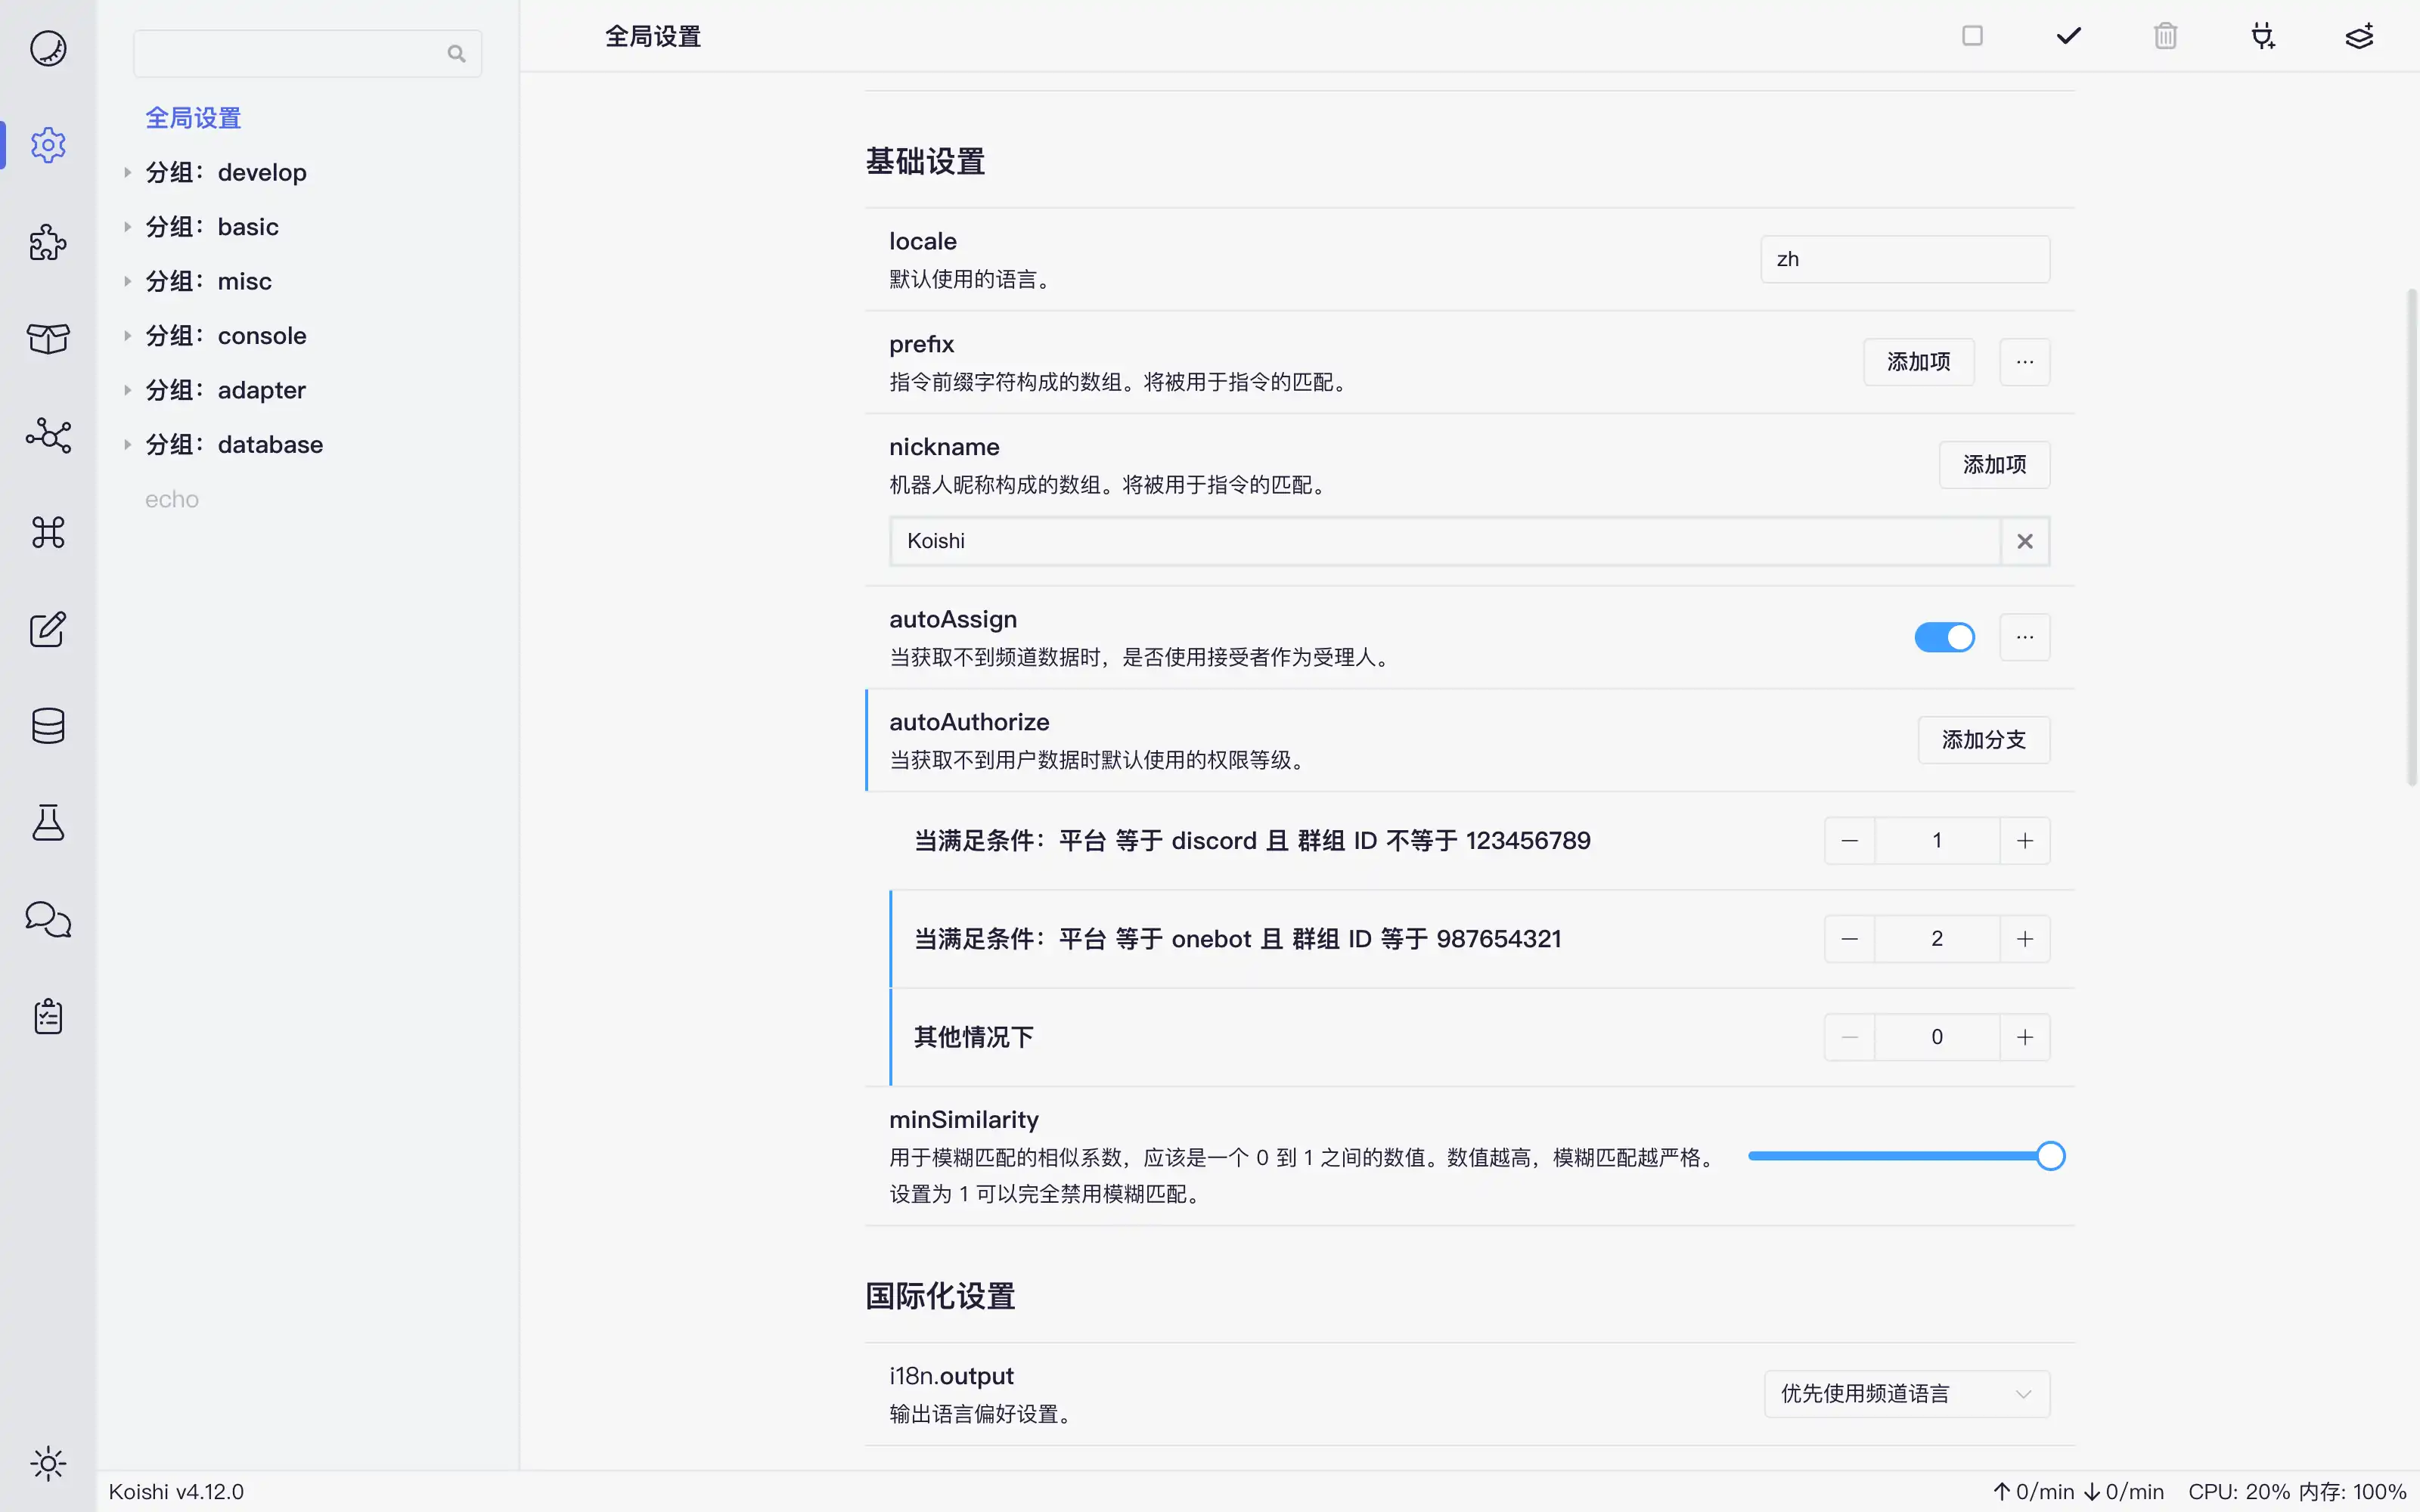Expand the database group
The height and width of the screenshot is (1512, 2420).
[127, 445]
